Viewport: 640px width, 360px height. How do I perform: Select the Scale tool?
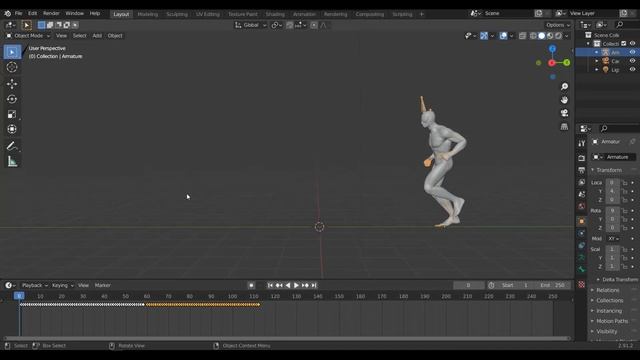[12, 114]
